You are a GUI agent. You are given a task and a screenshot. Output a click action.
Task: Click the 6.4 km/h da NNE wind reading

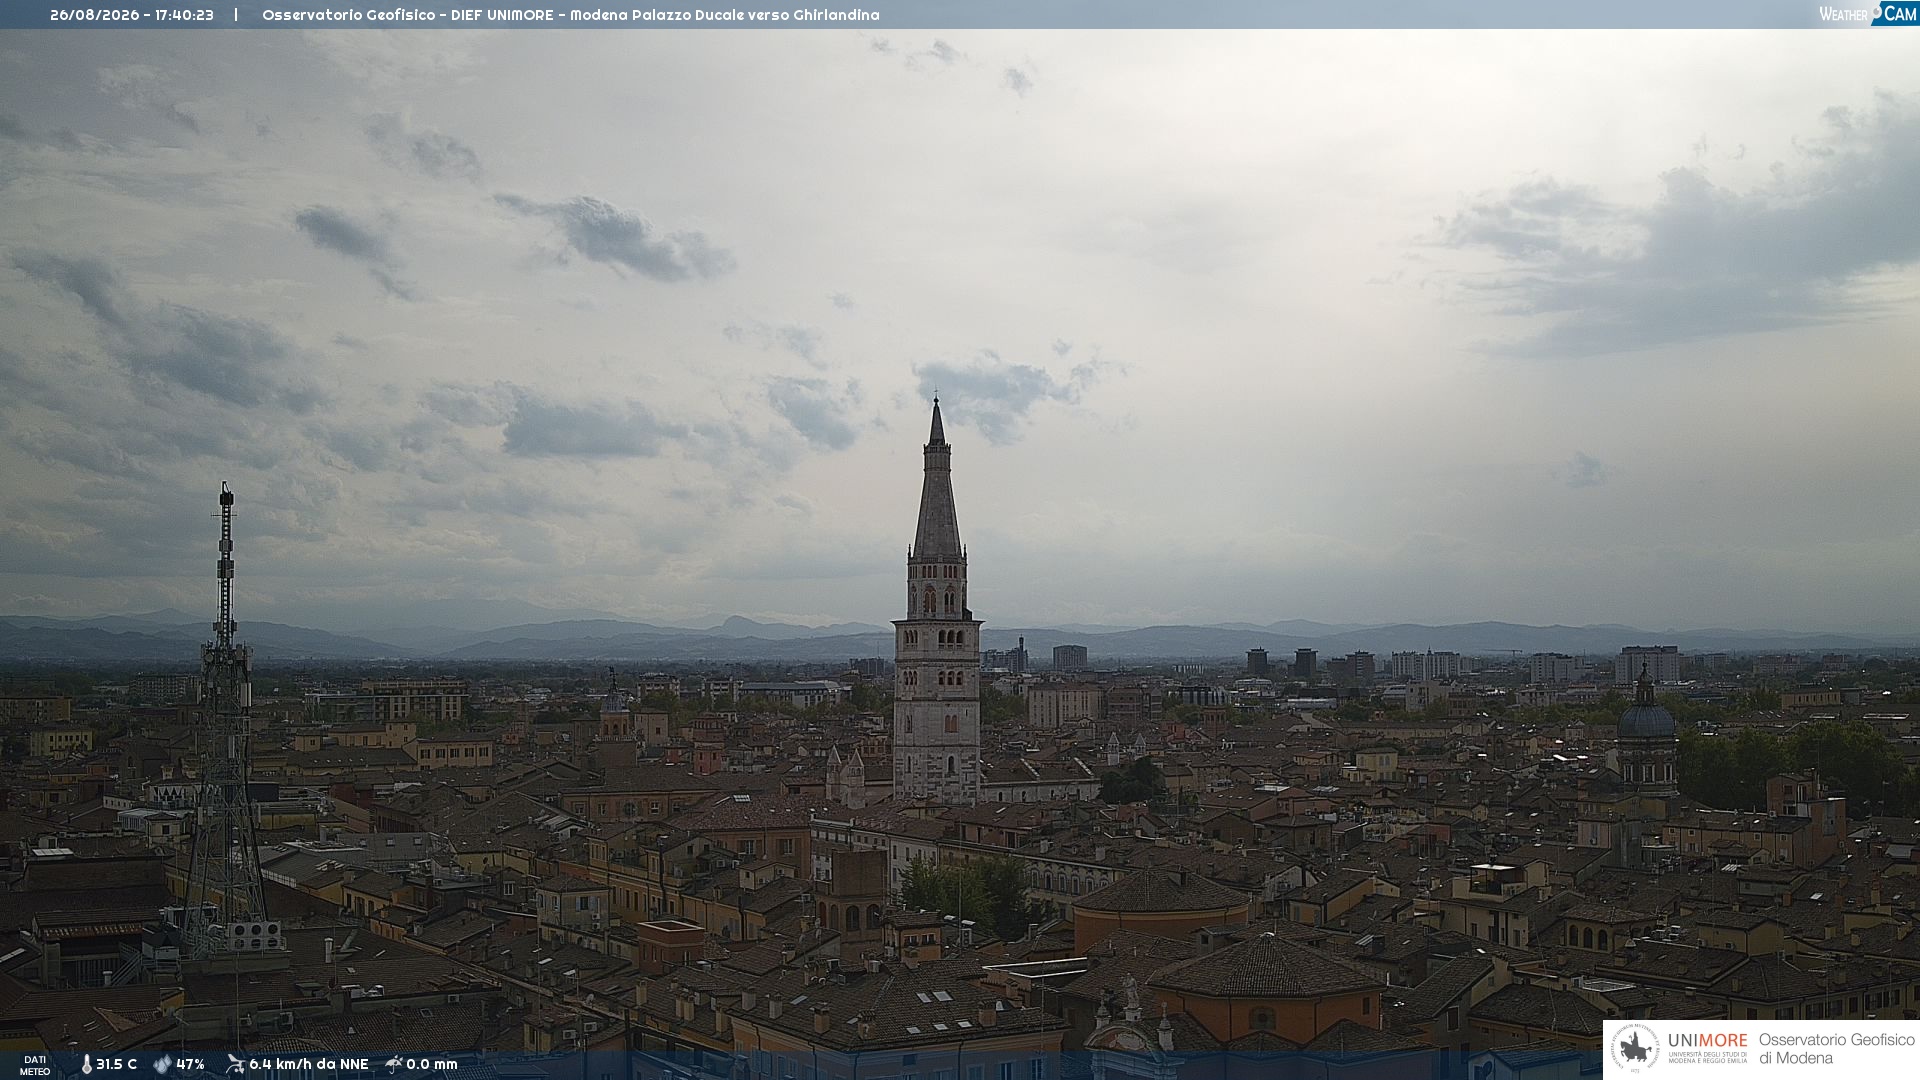[308, 1064]
